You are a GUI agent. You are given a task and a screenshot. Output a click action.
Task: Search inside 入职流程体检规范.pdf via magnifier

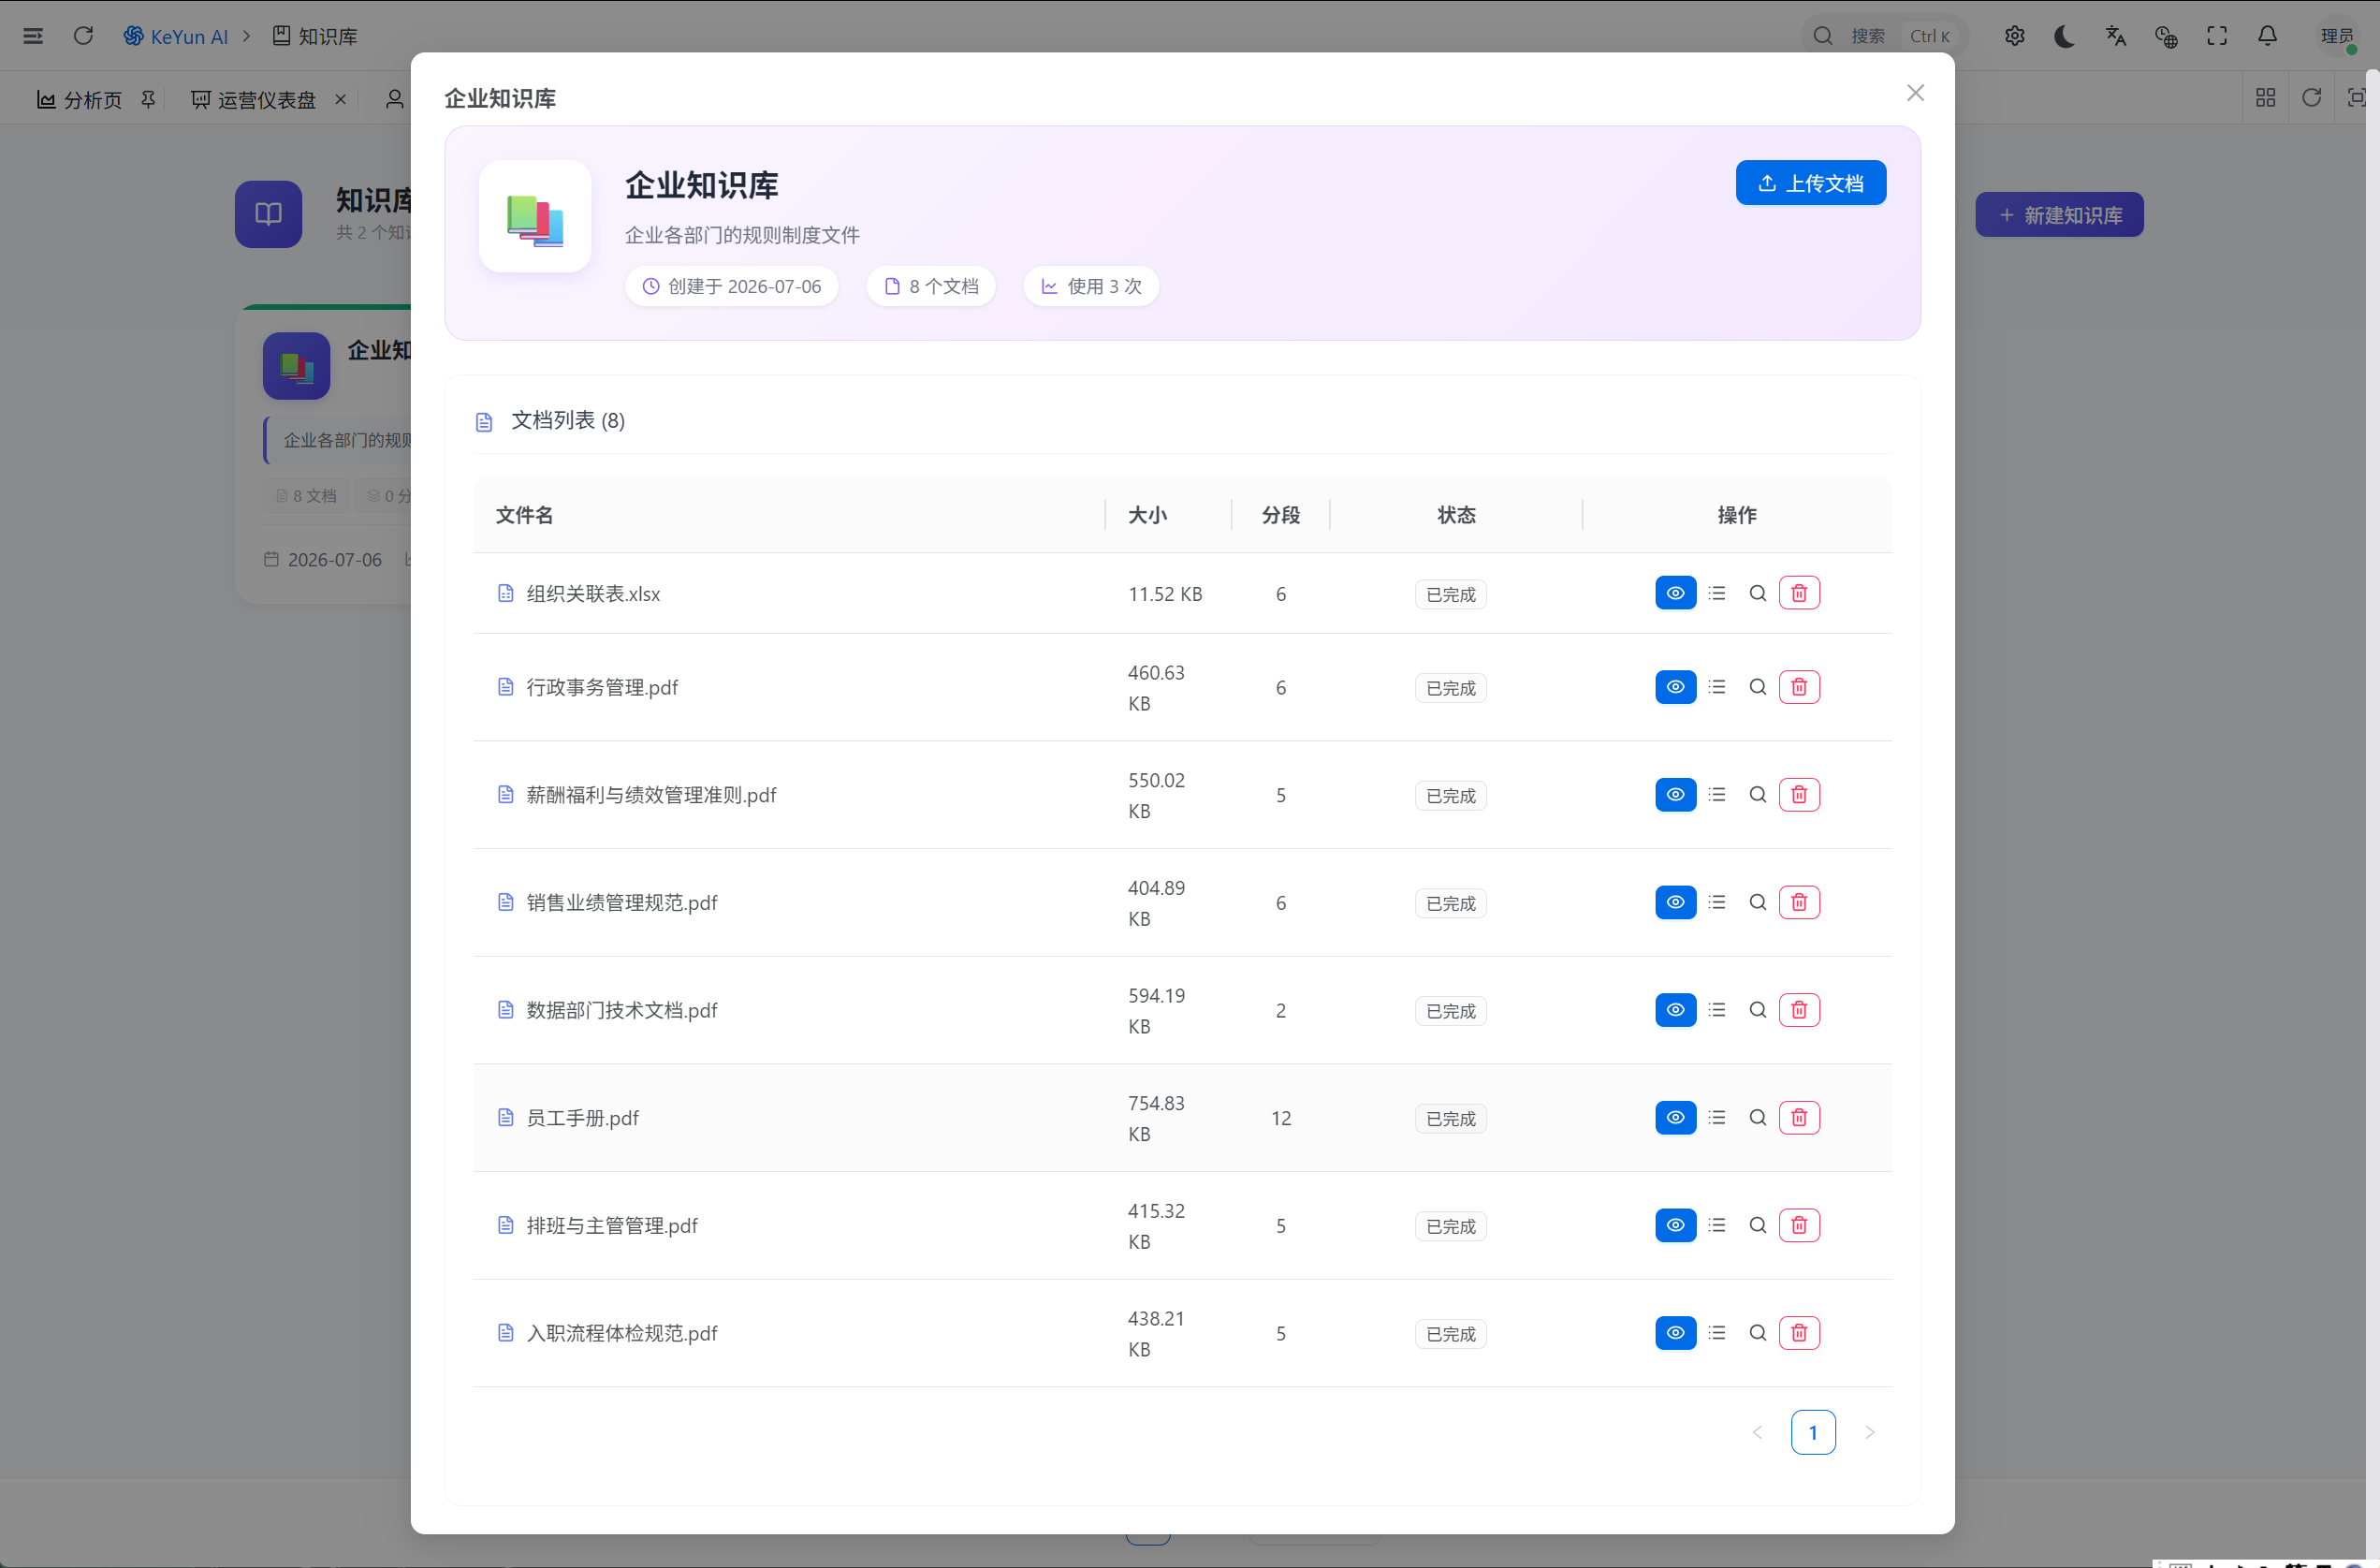pos(1757,1333)
